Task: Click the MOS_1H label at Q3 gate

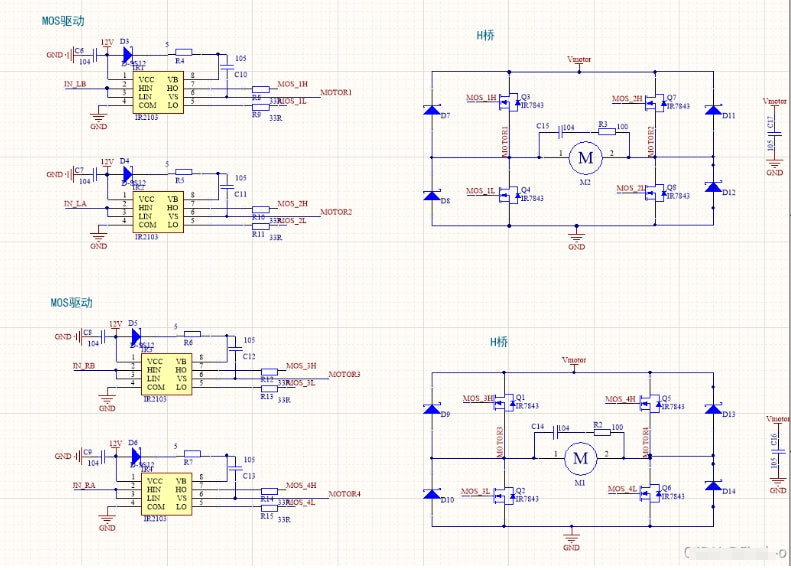Action: point(481,97)
